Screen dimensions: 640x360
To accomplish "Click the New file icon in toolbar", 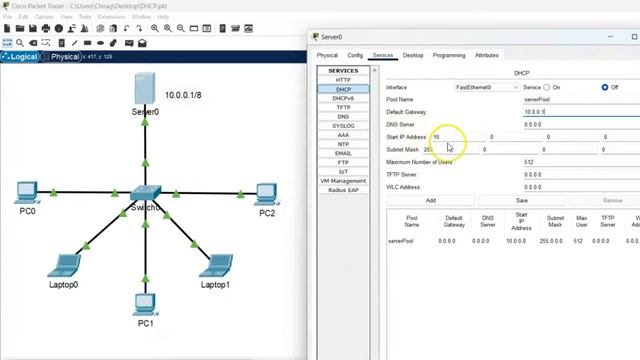I will click(7, 29).
